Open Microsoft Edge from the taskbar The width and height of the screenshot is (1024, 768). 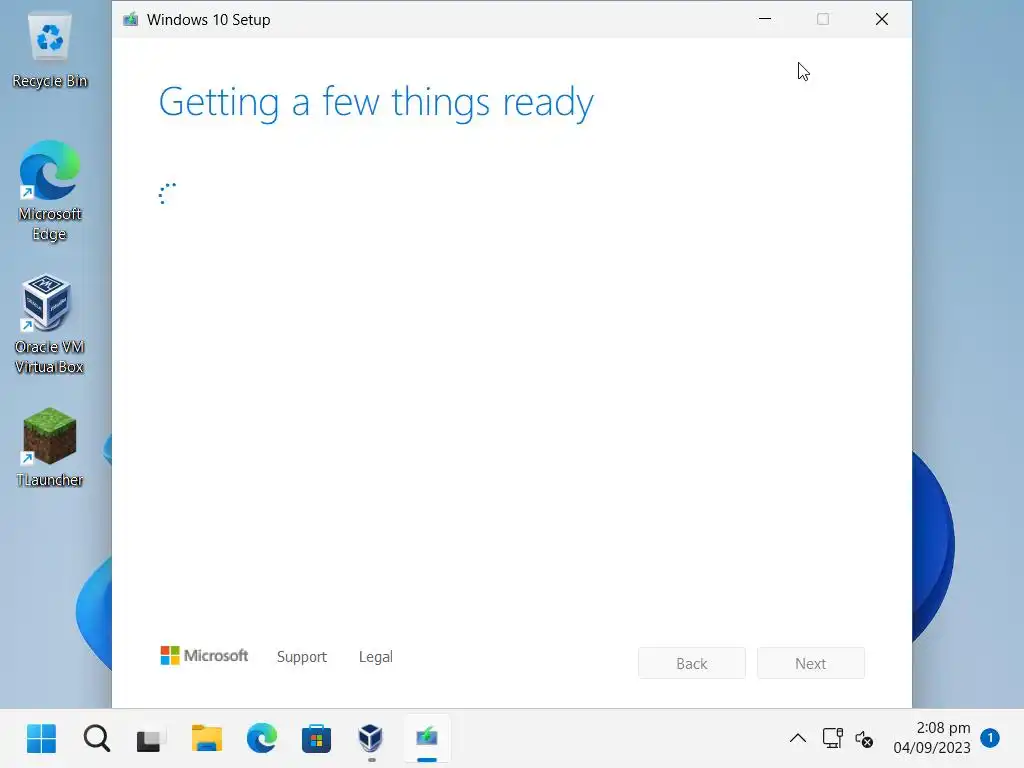262,739
